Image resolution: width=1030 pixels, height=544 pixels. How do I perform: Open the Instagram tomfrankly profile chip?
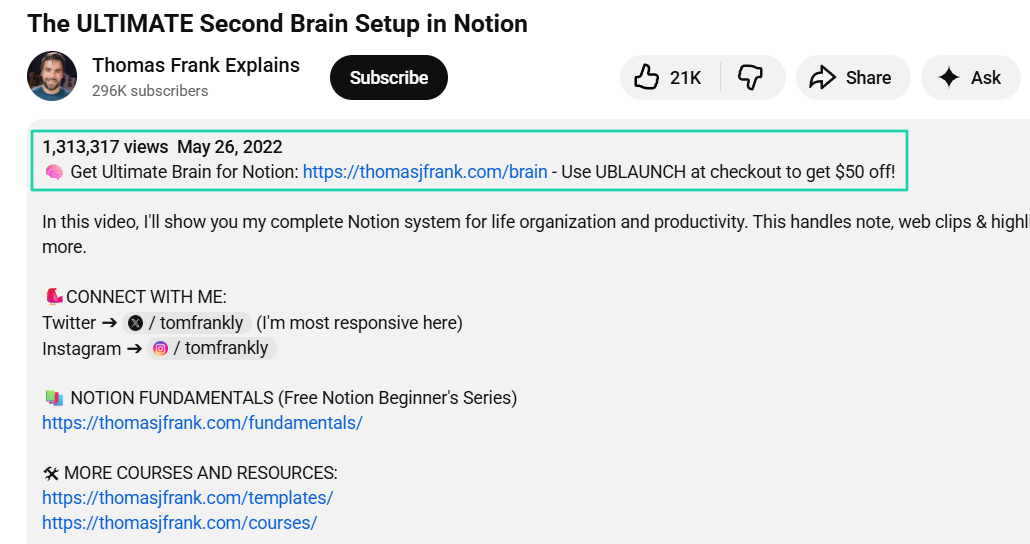pyautogui.click(x=212, y=348)
